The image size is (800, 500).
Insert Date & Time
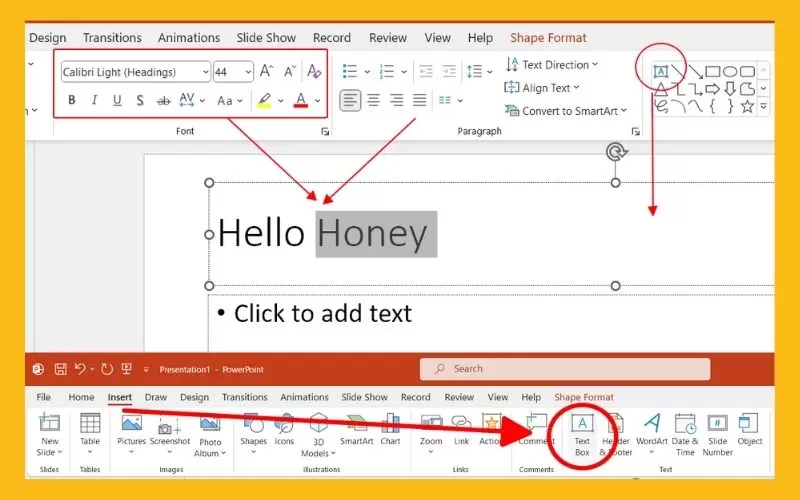(685, 435)
